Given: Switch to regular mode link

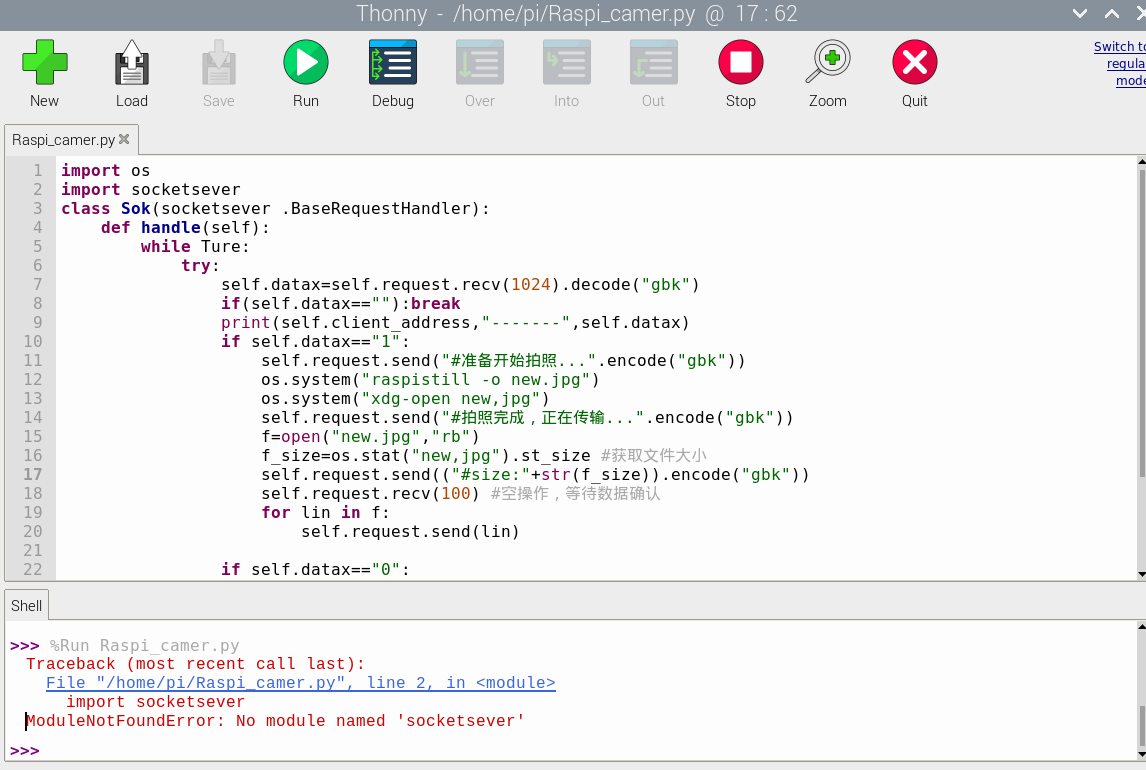Looking at the screenshot, I should point(1120,64).
